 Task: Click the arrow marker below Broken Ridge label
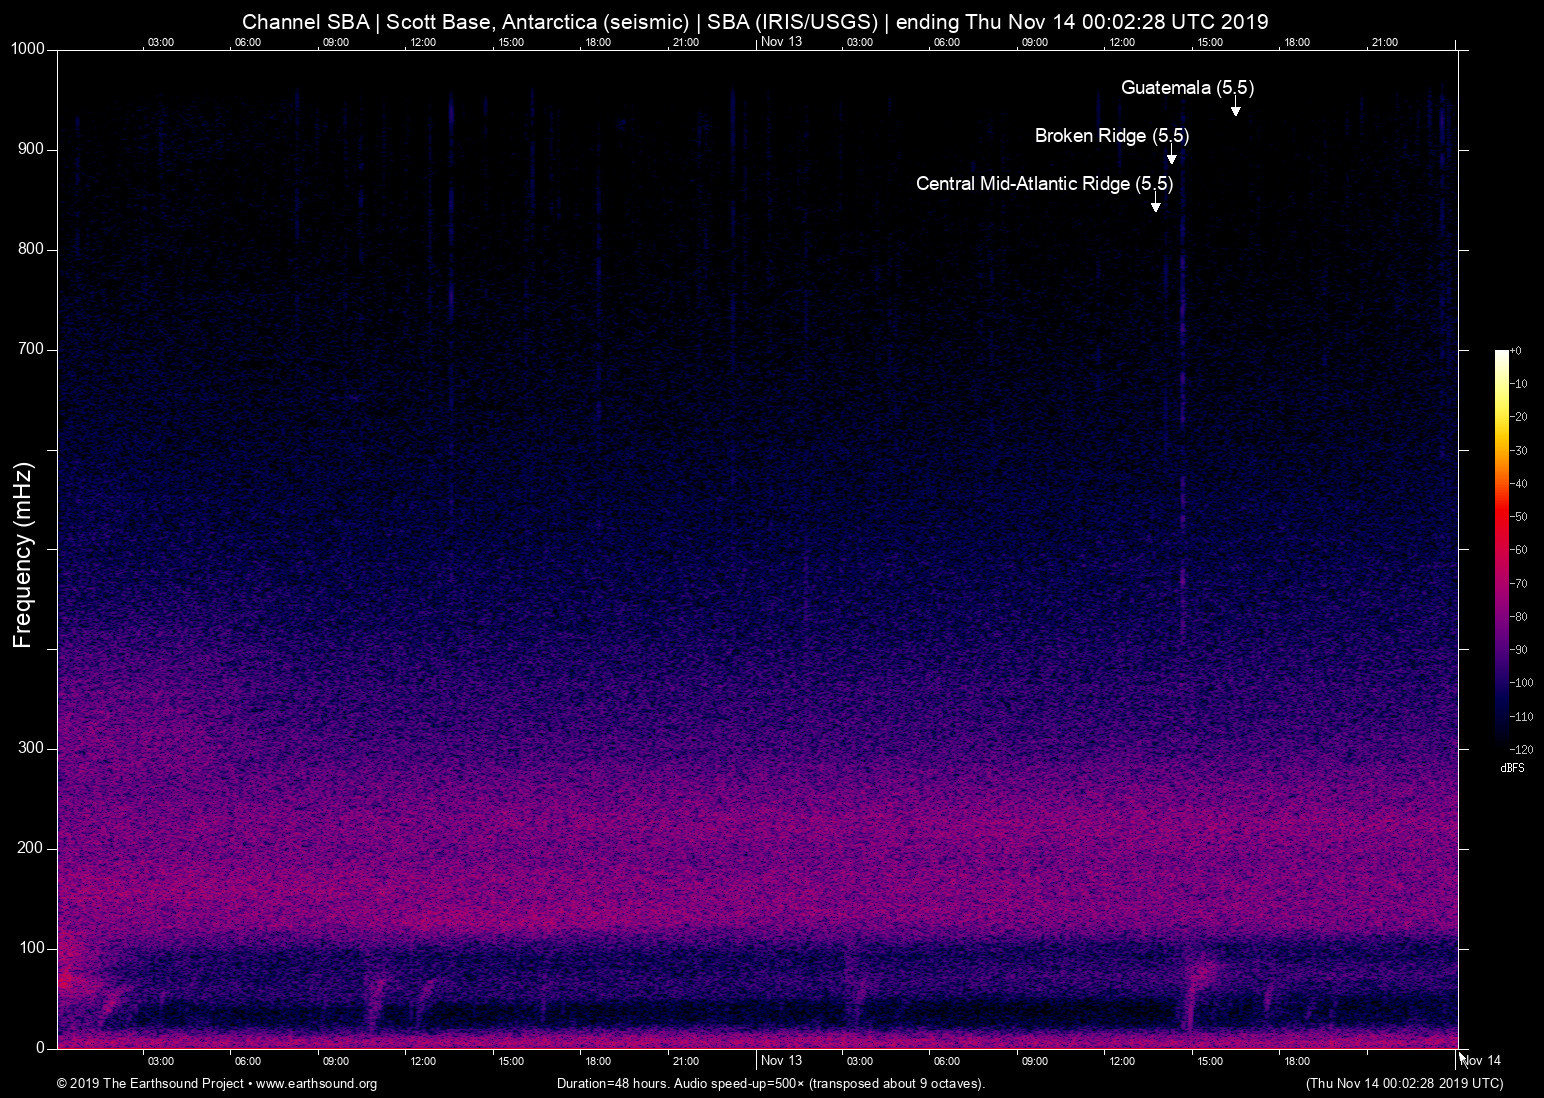click(x=1171, y=156)
